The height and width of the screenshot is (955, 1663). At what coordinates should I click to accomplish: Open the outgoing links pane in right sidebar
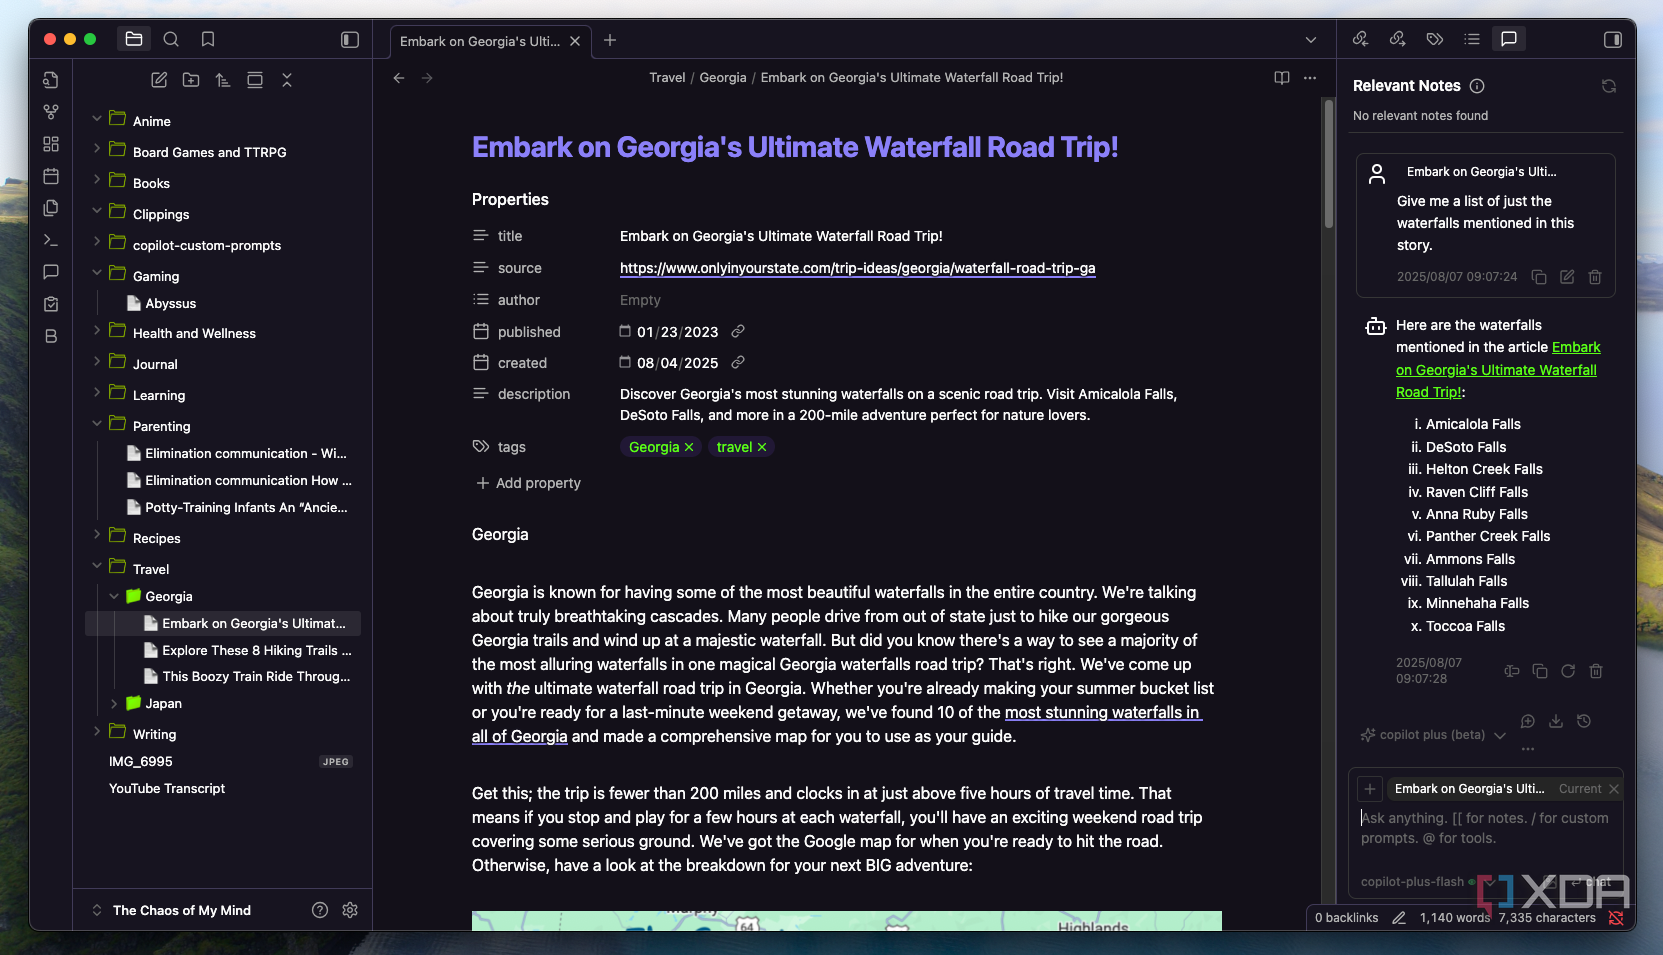1398,39
